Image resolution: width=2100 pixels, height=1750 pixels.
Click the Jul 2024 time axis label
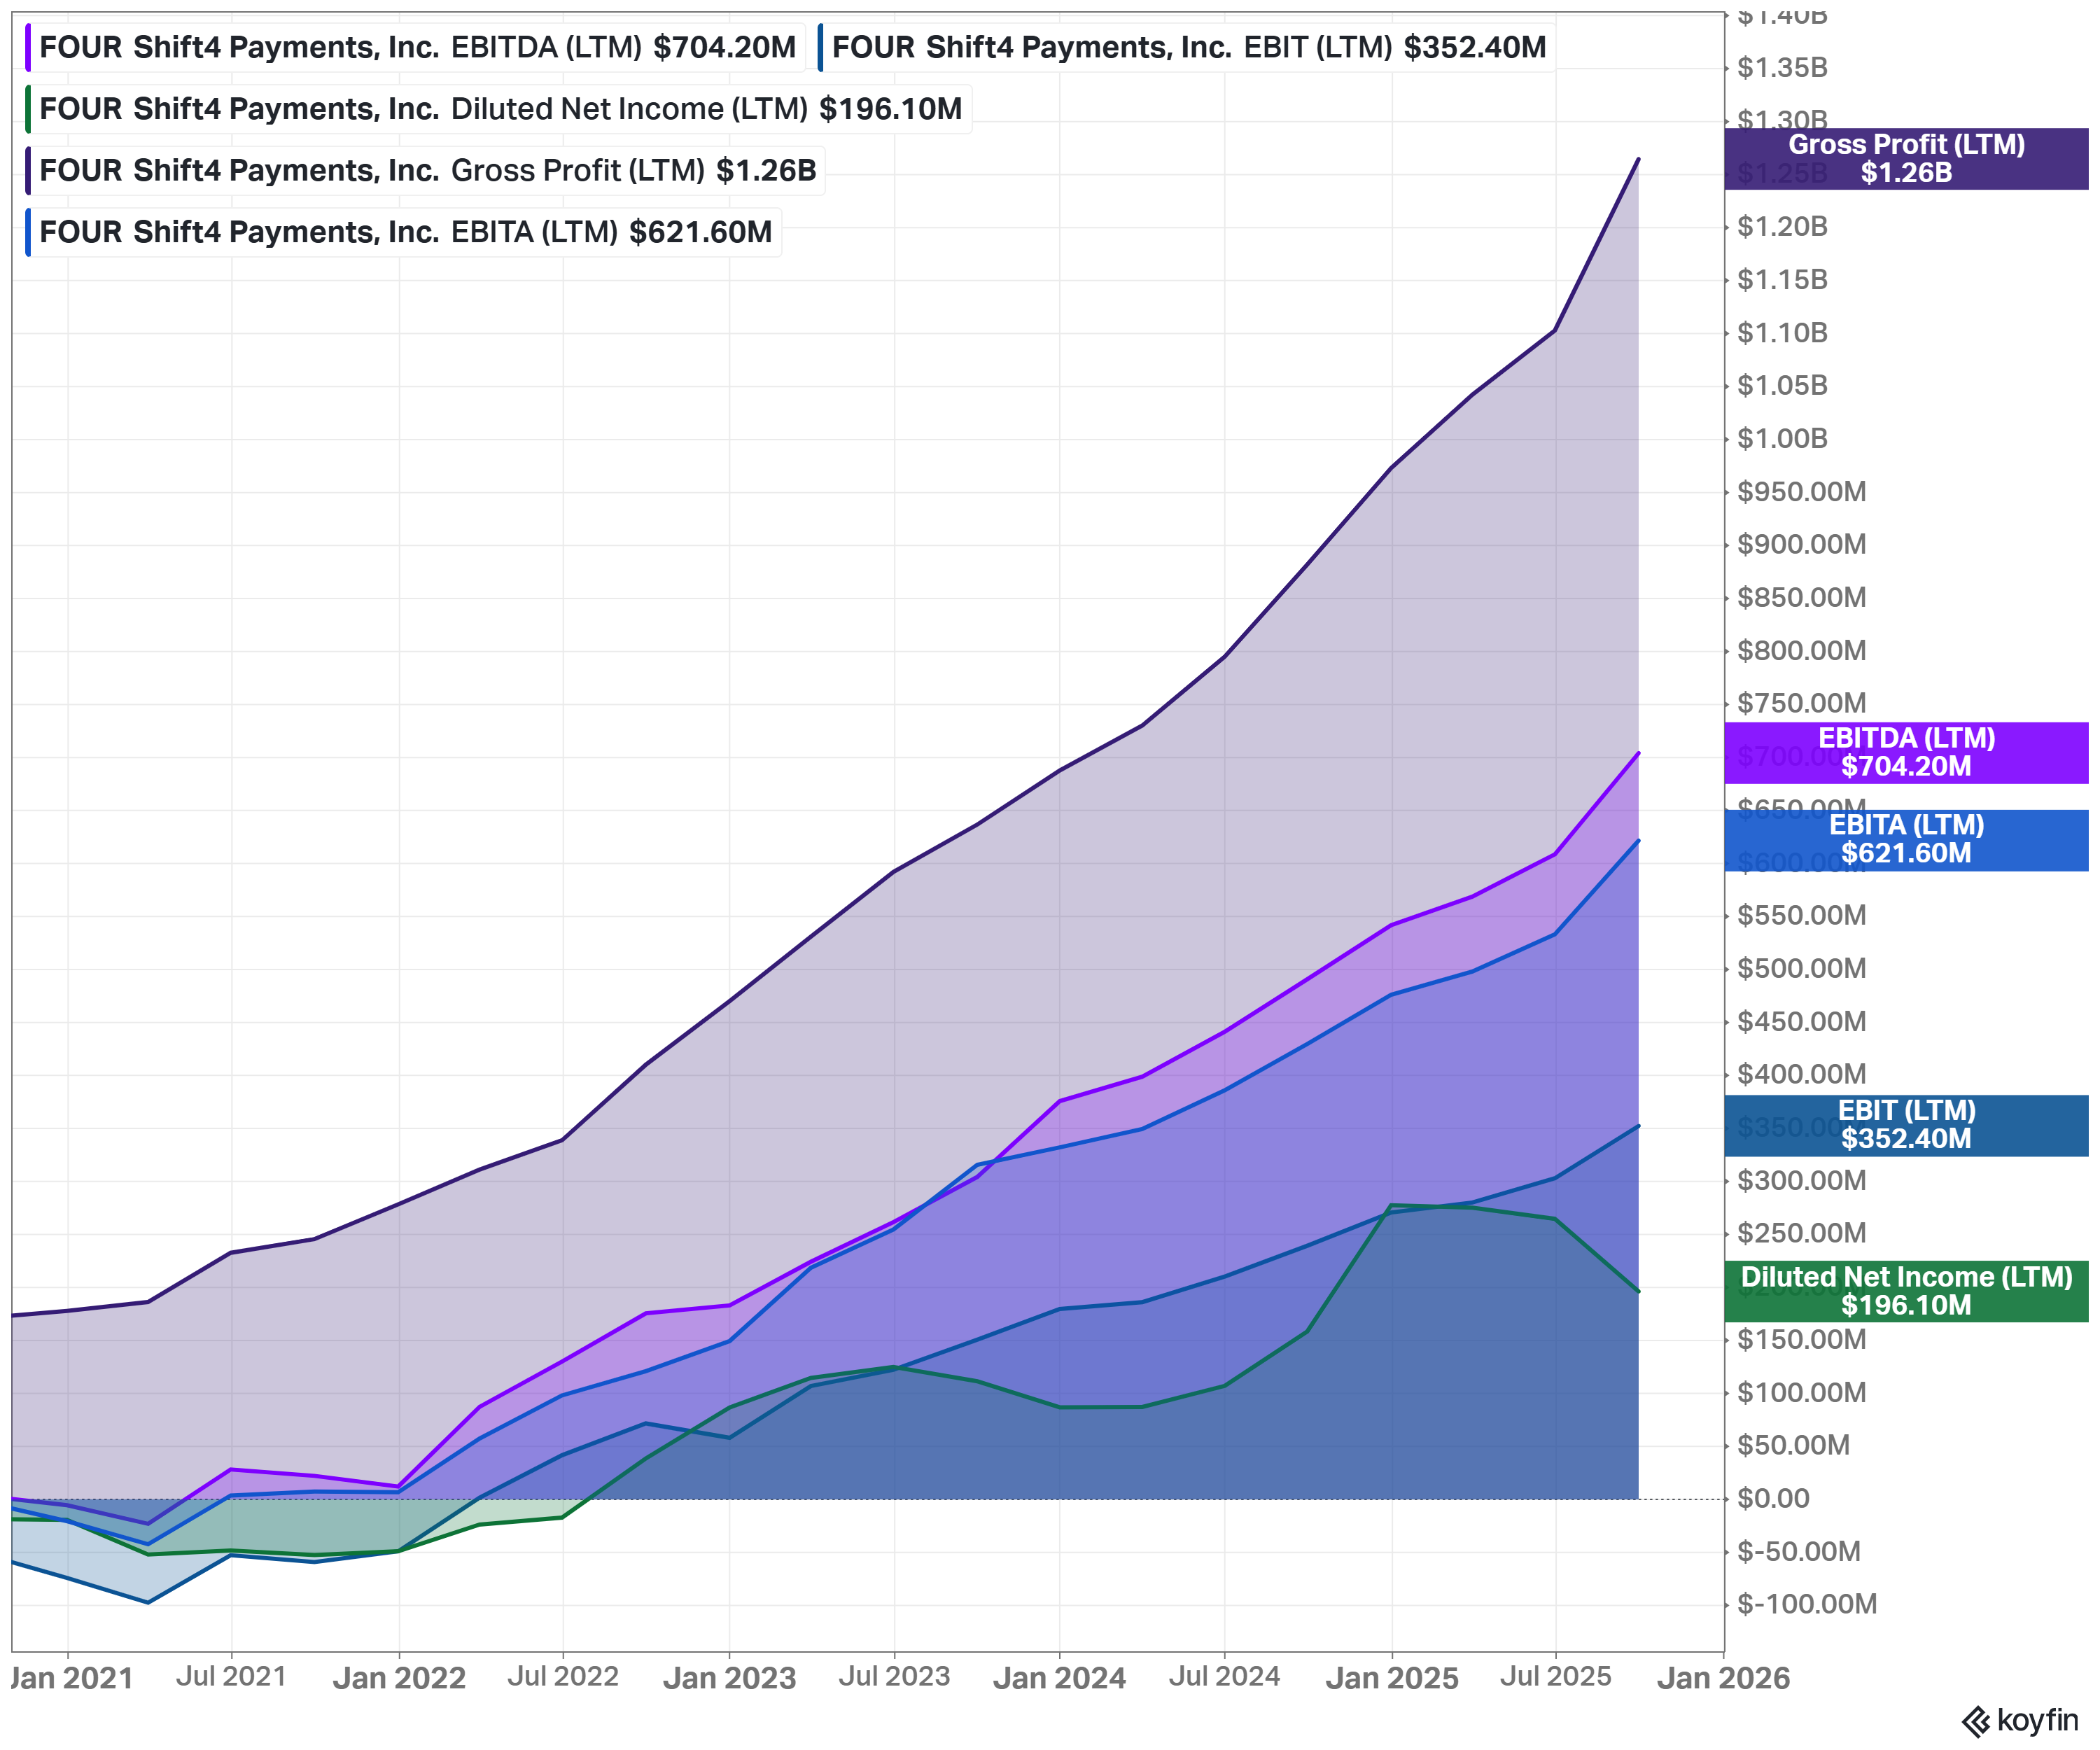point(1225,1677)
